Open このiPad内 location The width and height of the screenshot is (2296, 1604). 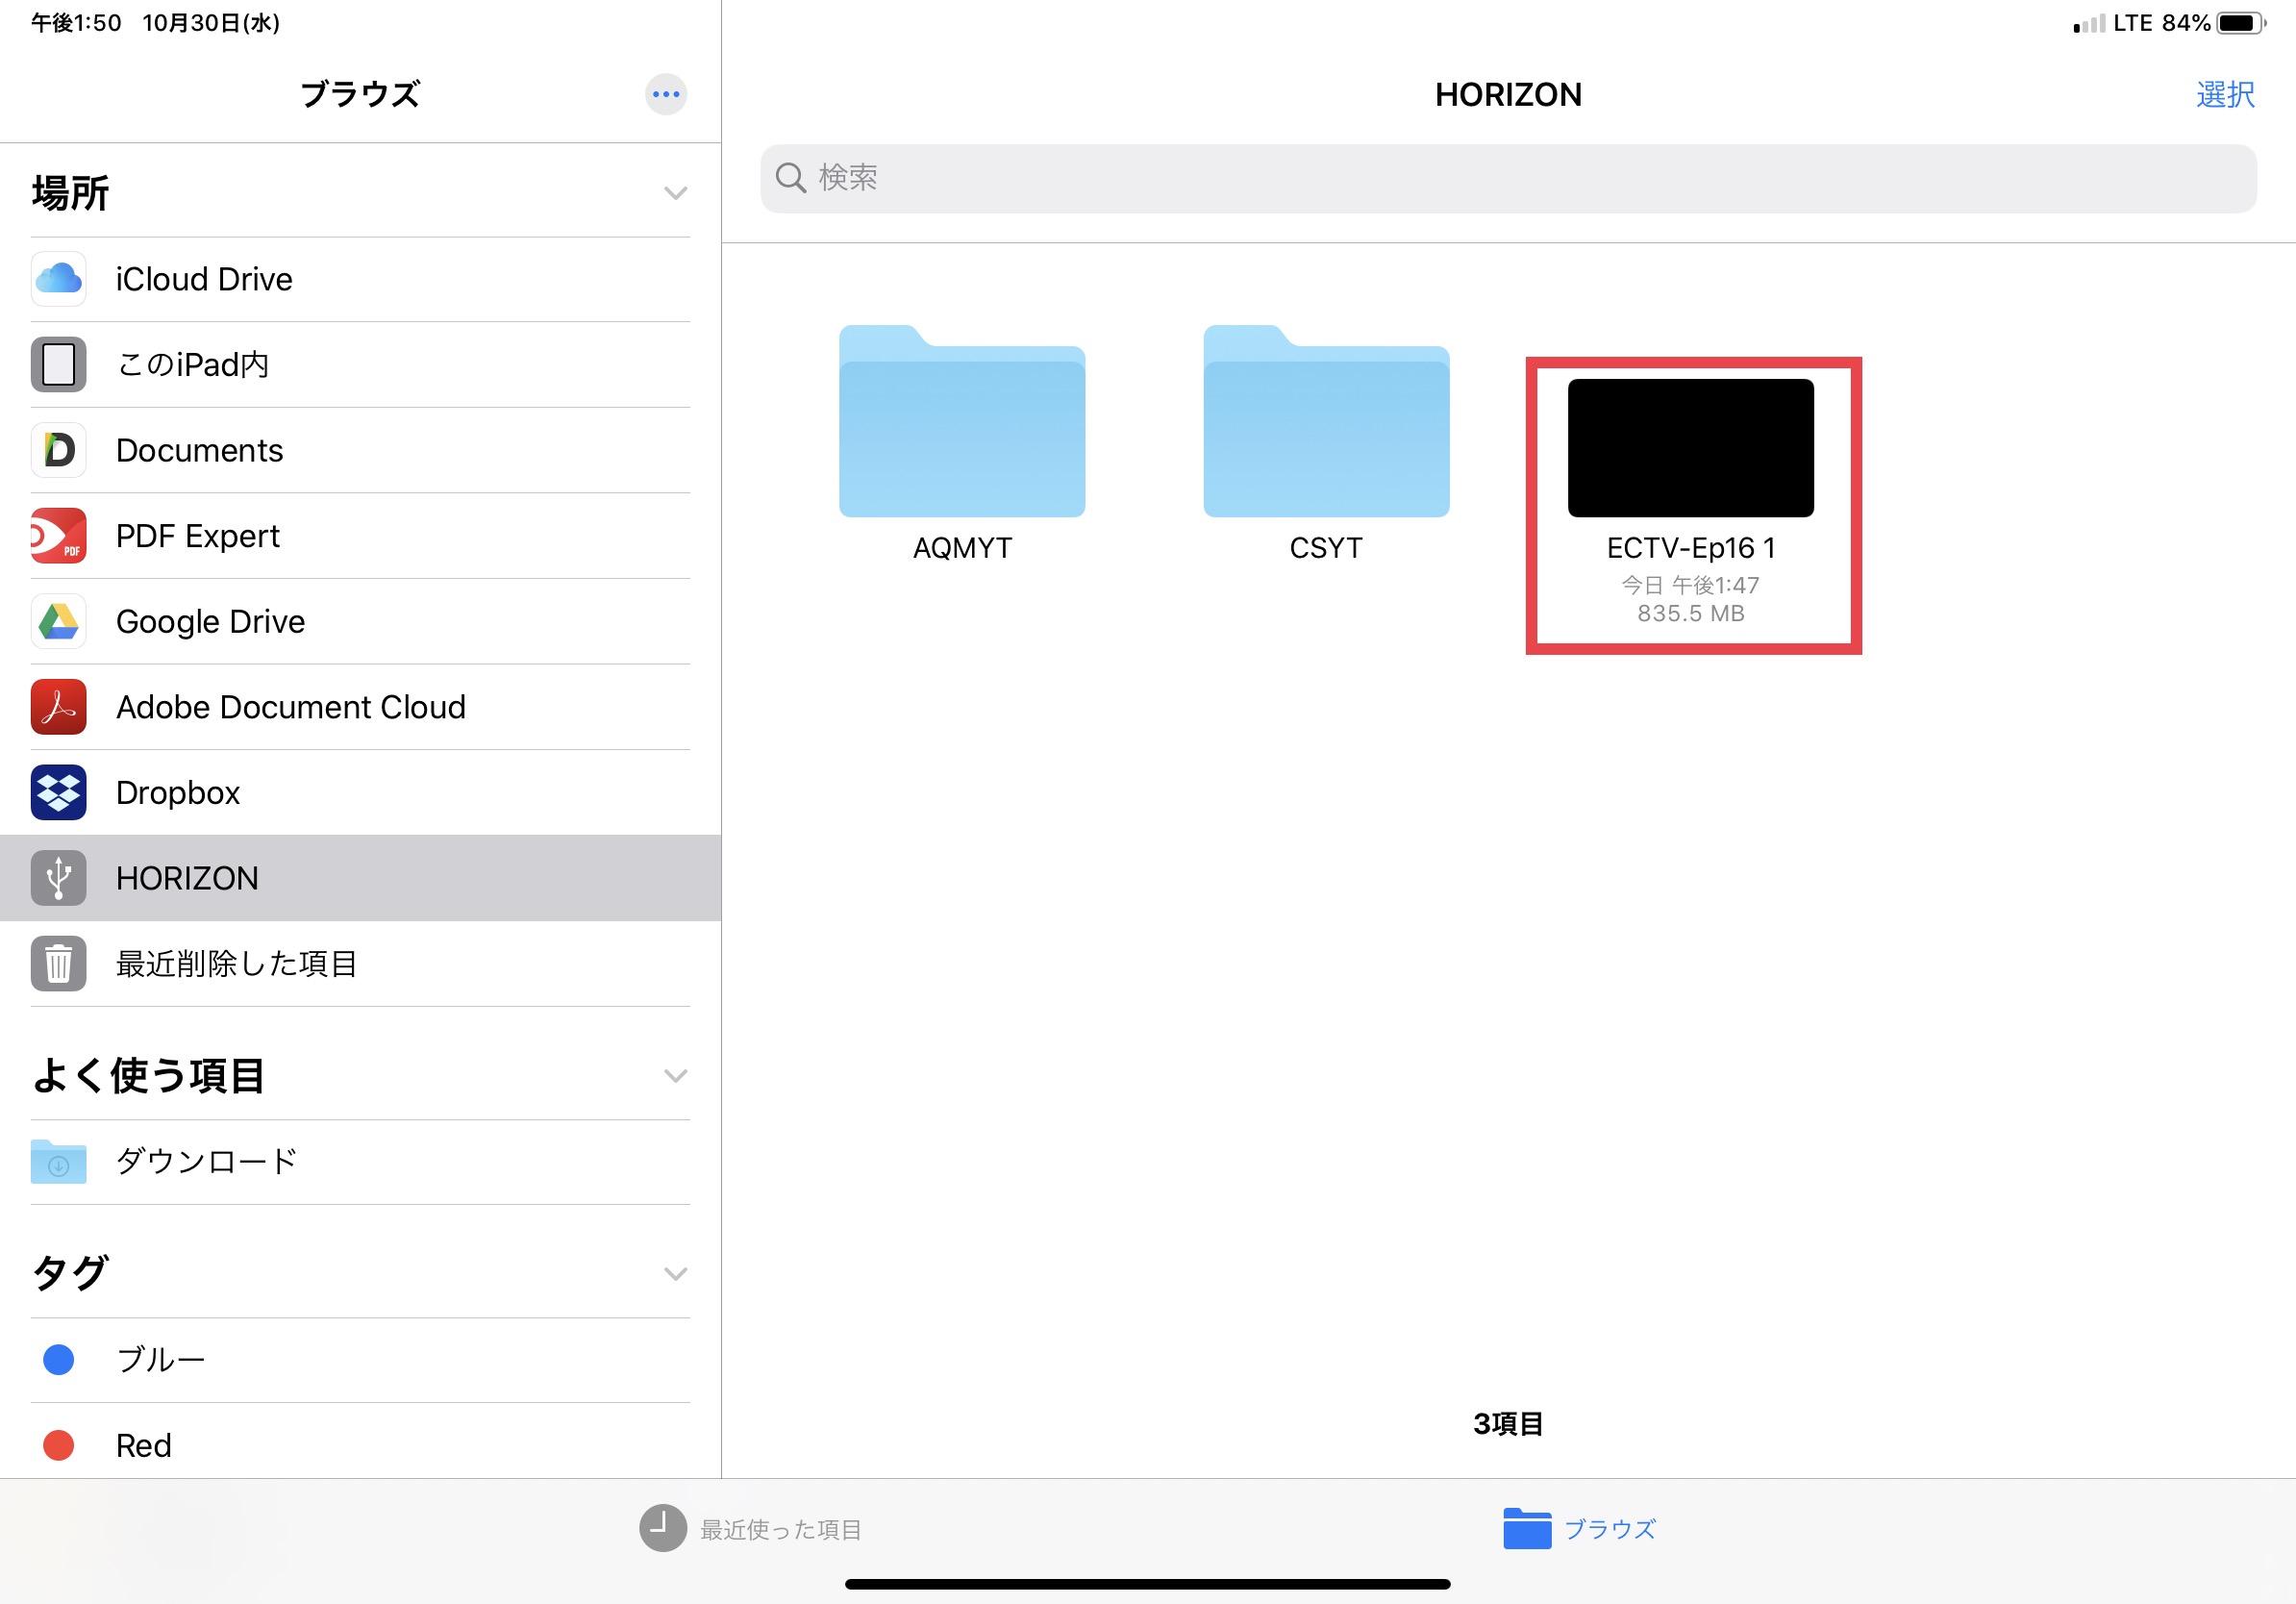click(192, 365)
